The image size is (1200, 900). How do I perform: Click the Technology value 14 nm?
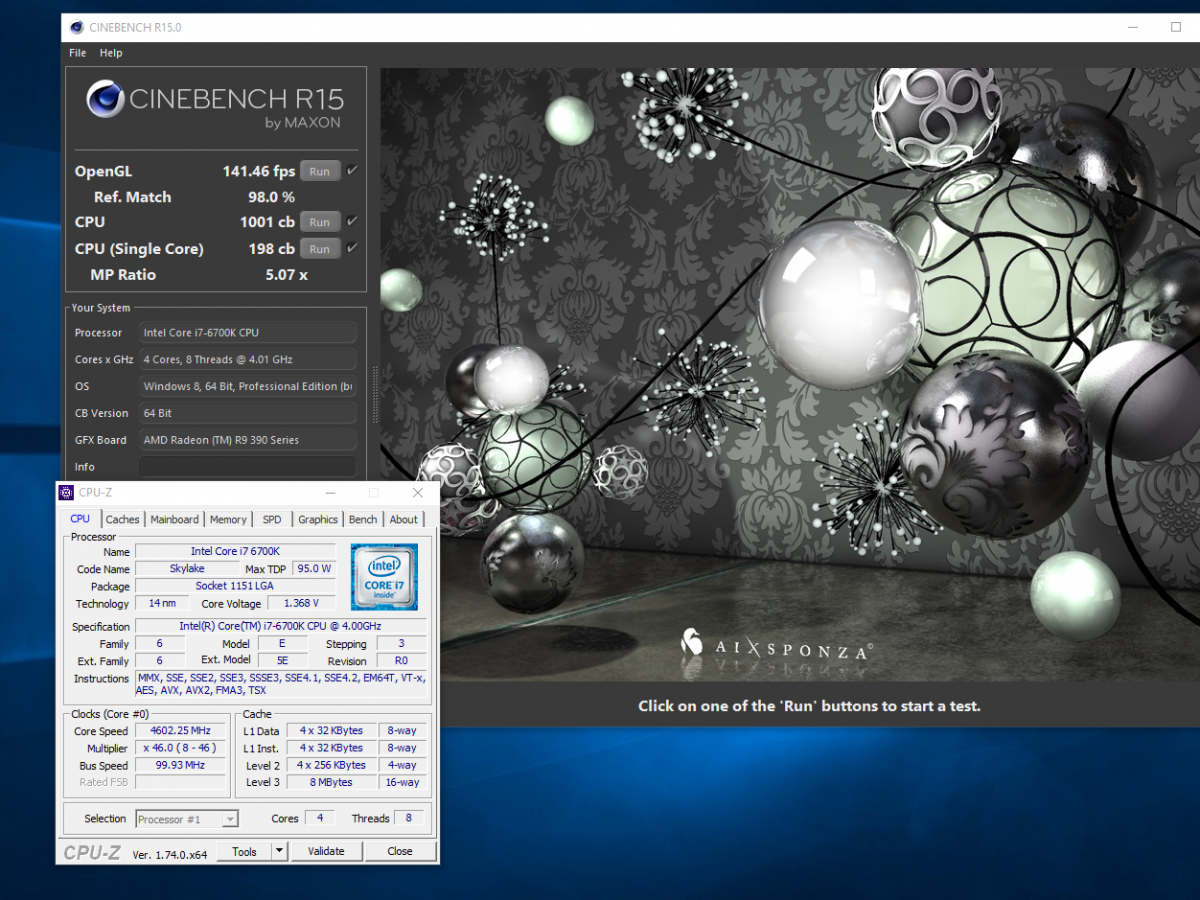coord(162,603)
